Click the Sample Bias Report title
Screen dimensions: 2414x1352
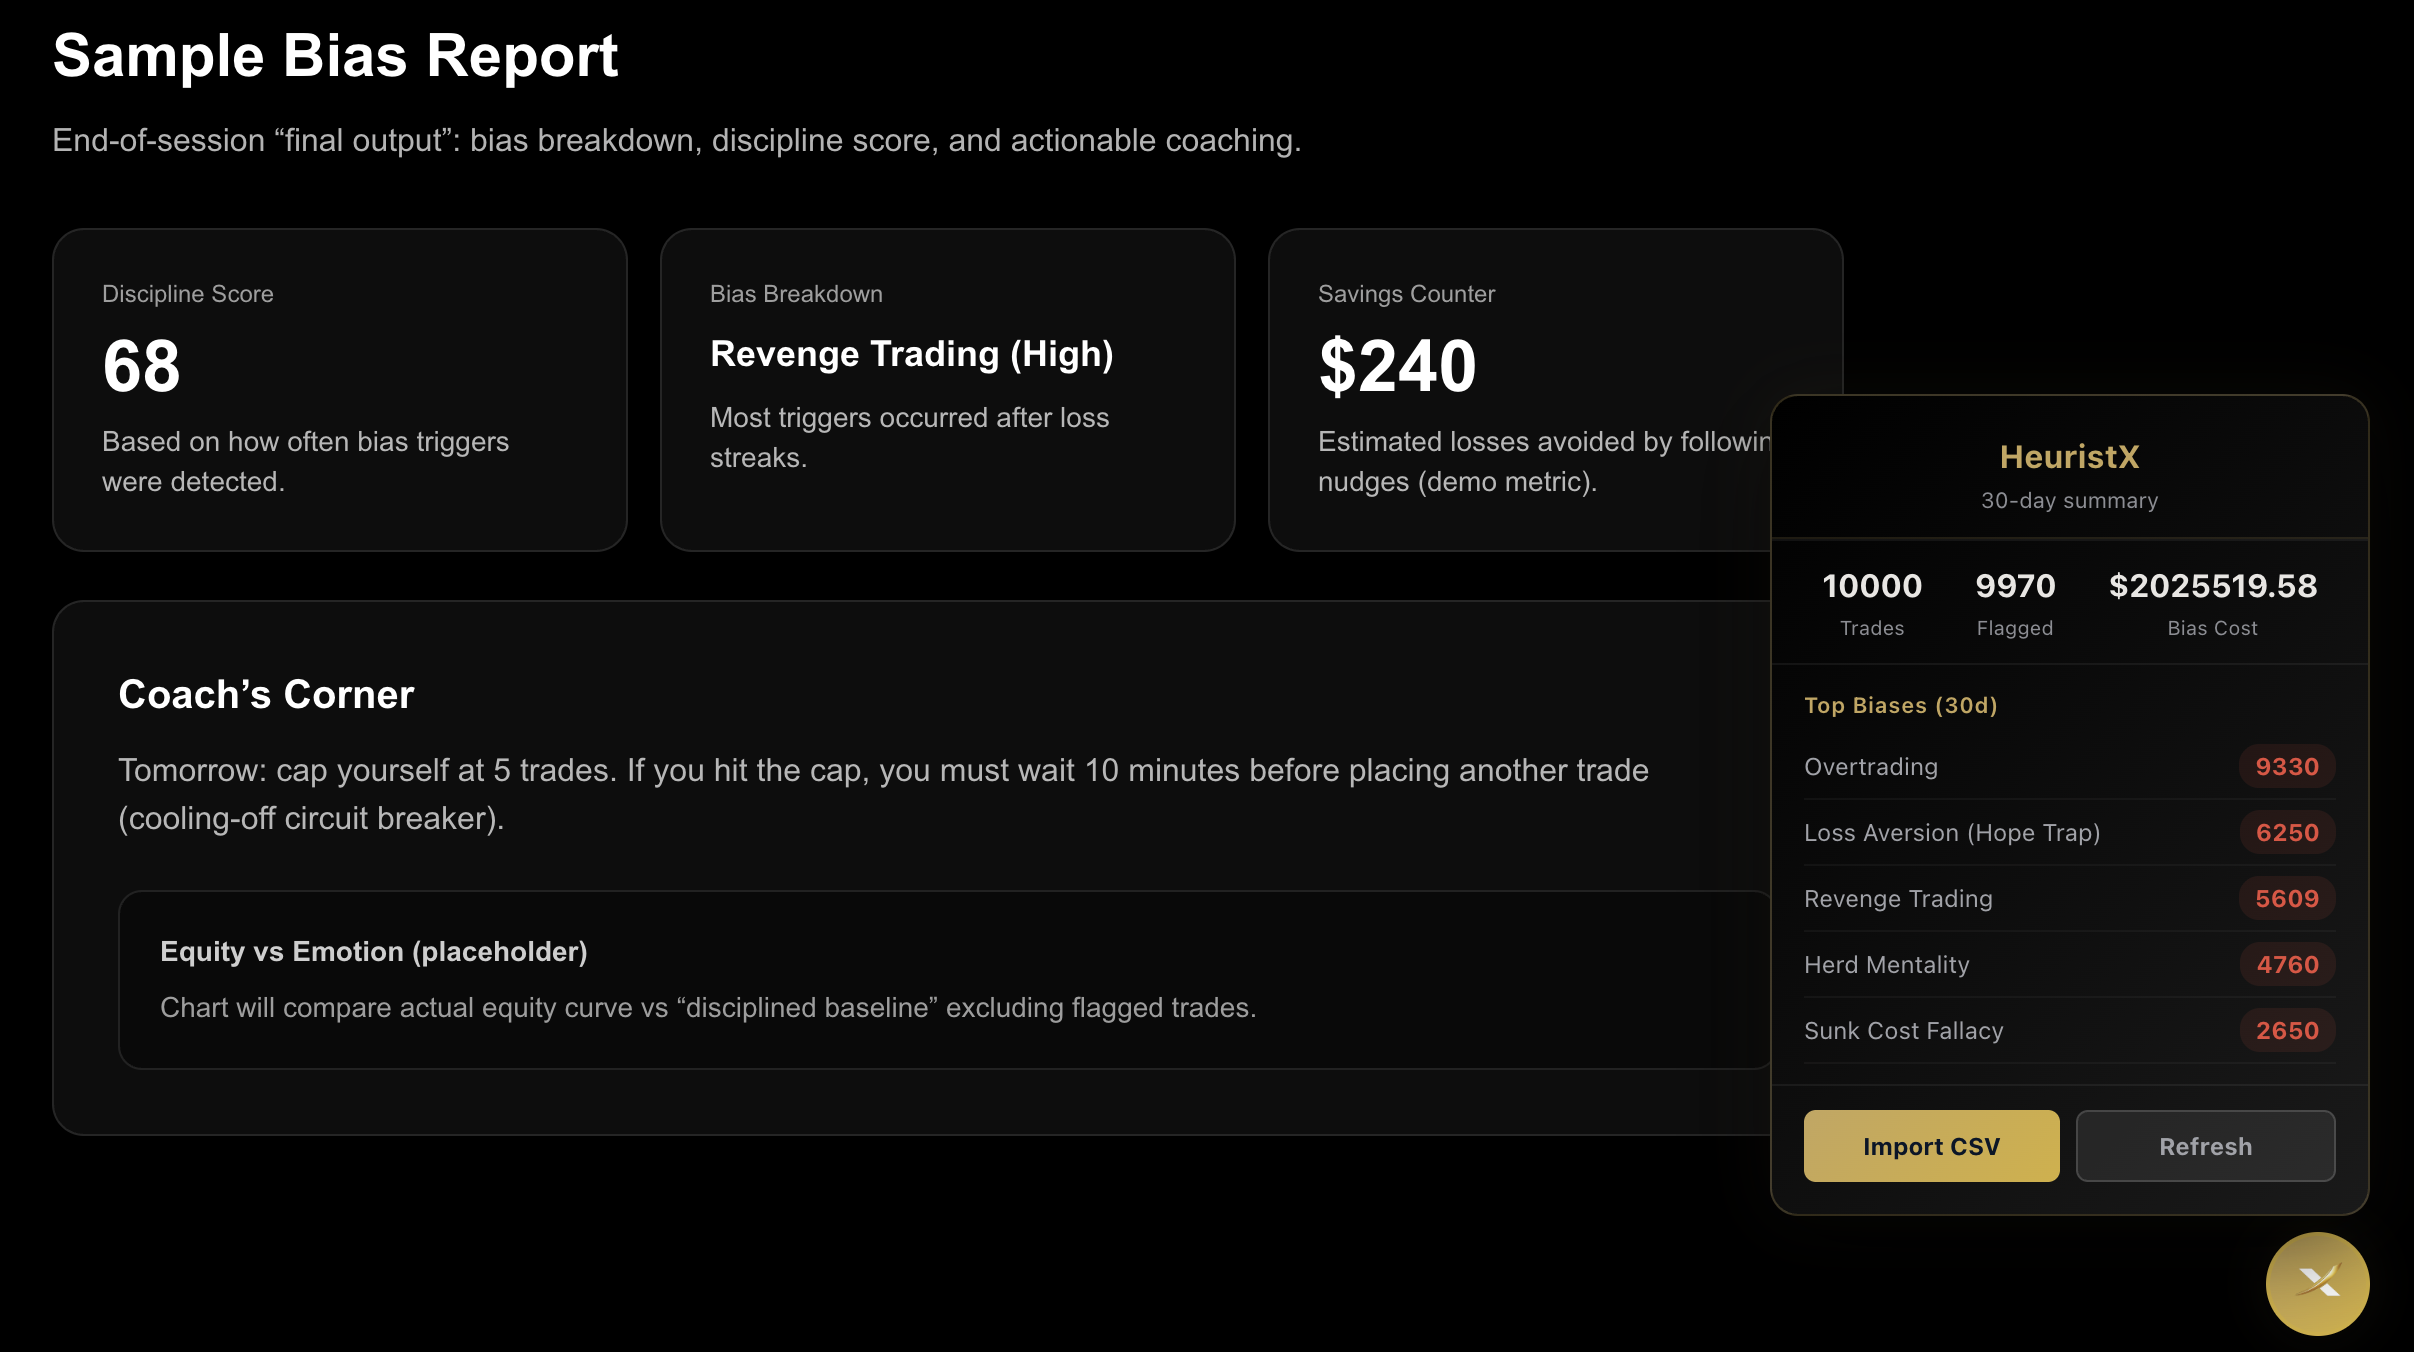(x=335, y=56)
